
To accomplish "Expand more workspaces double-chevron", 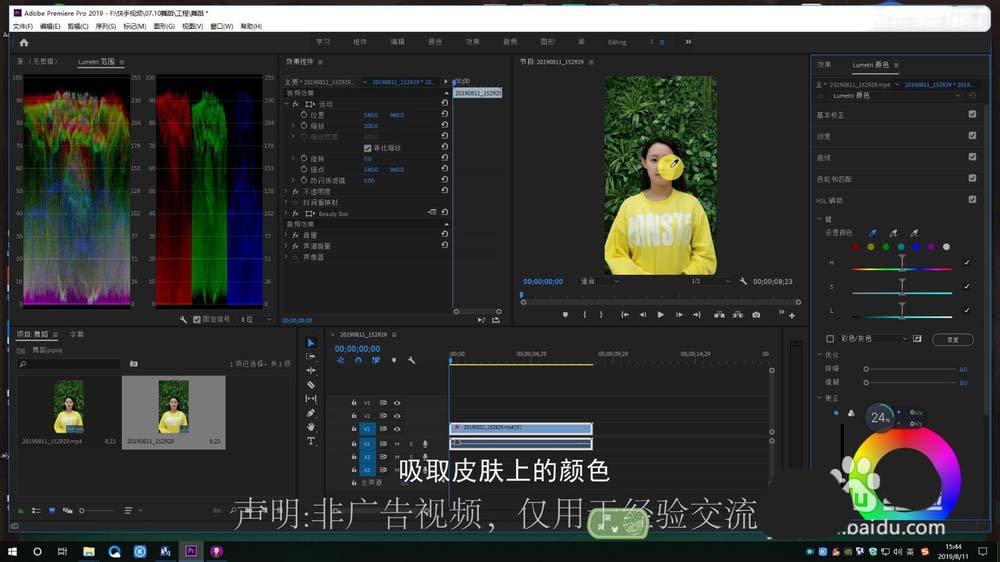I will (688, 42).
